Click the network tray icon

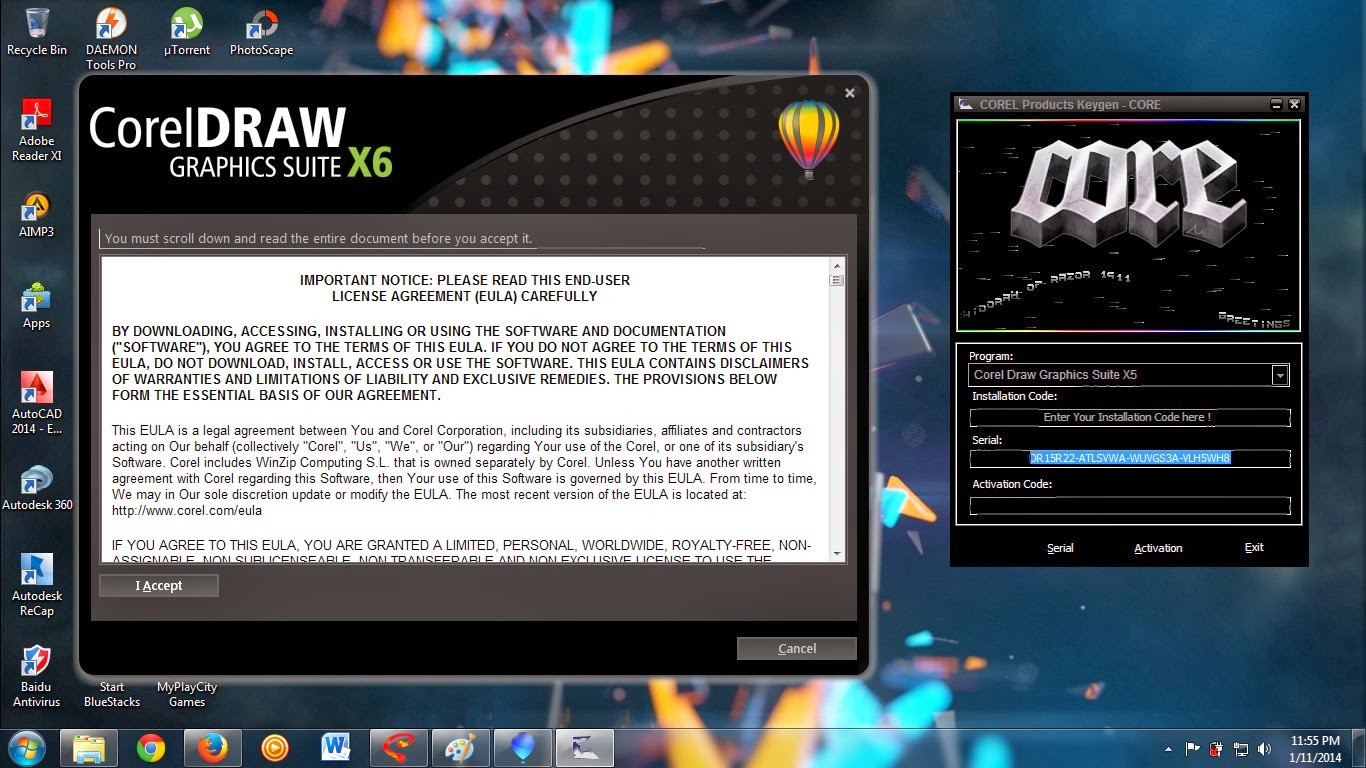point(1241,749)
